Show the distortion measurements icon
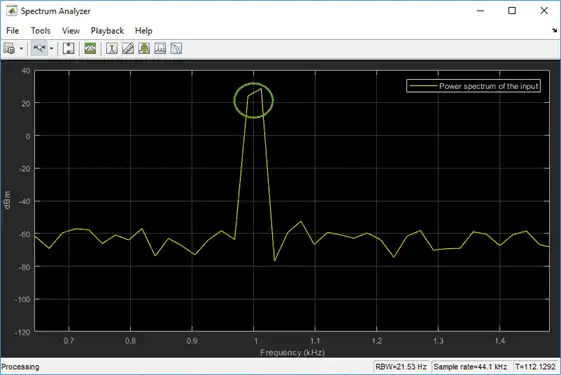 (x=160, y=48)
